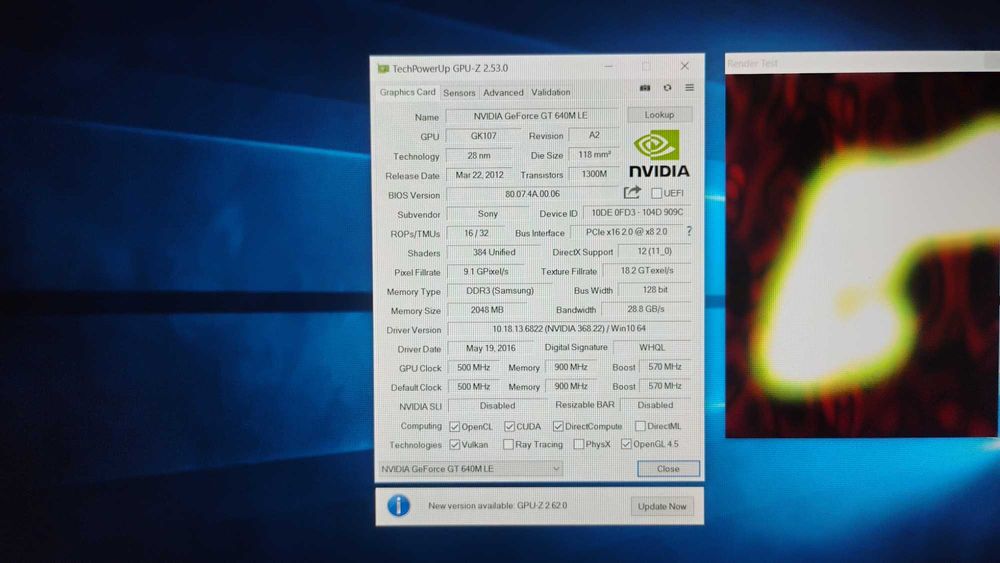Toggle the DirectCompute checkbox
Viewport: 1000px width, 563px height.
click(x=558, y=426)
